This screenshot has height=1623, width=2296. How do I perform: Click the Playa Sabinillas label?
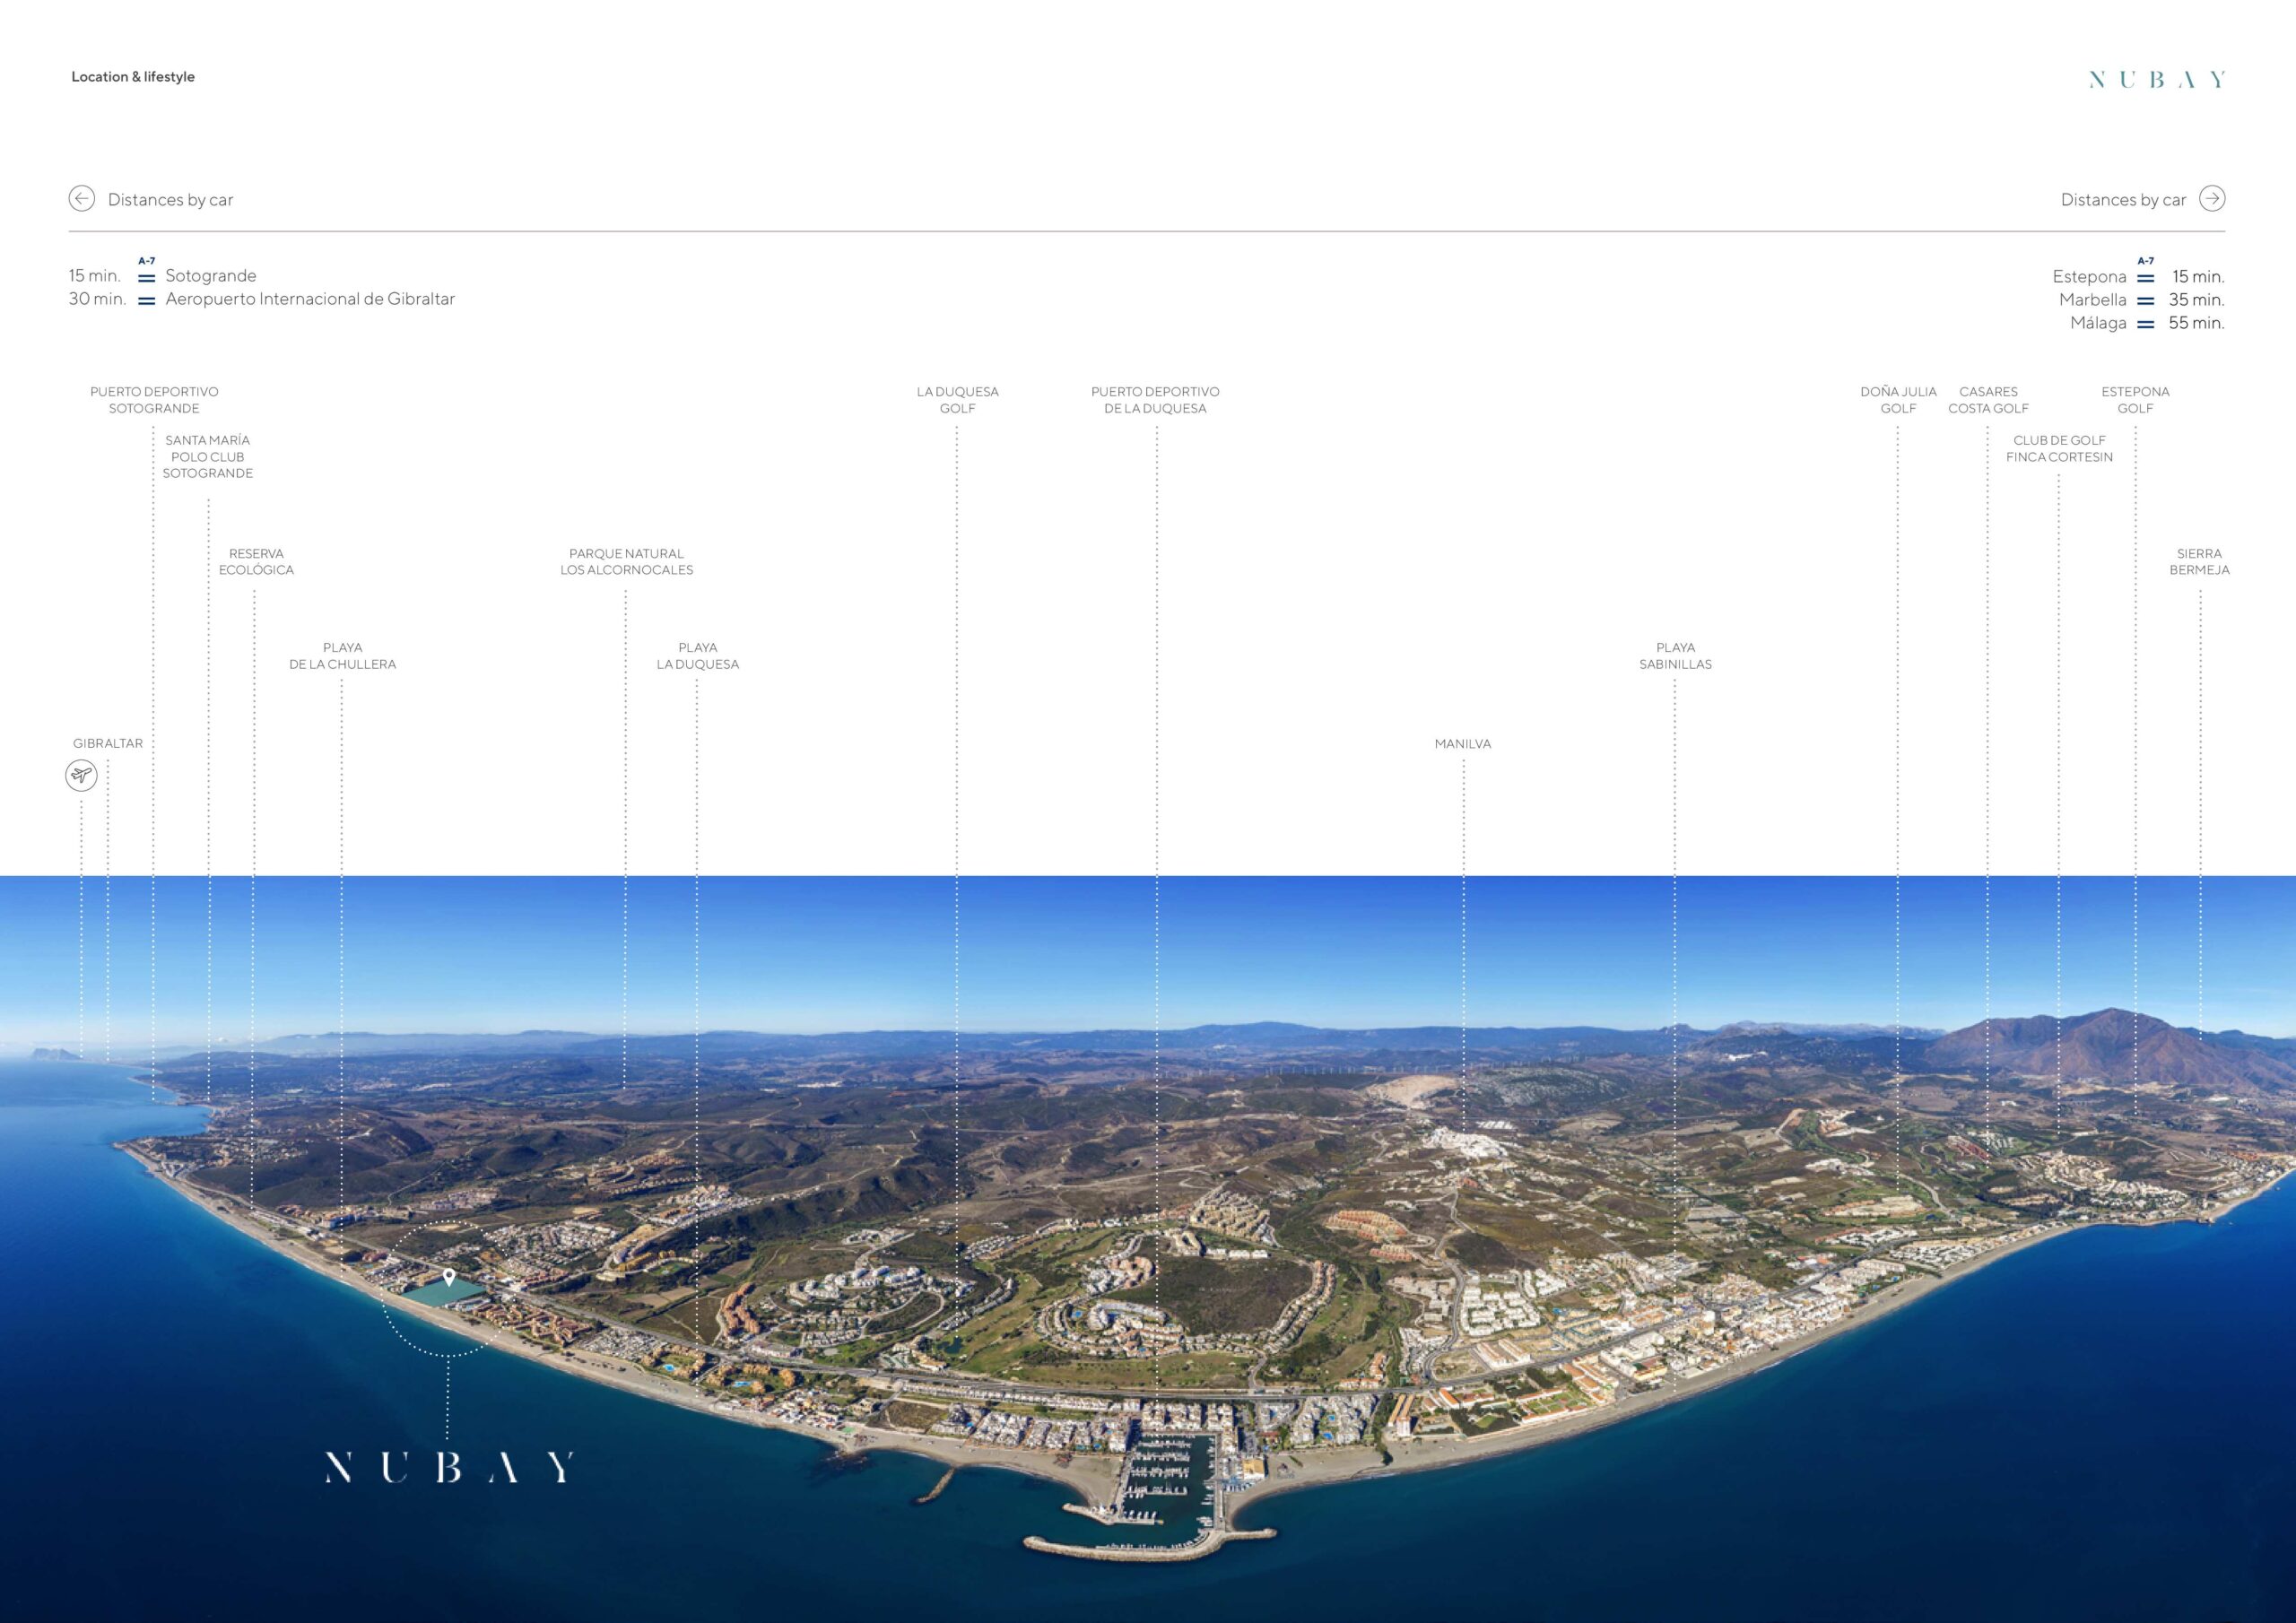pos(1675,656)
